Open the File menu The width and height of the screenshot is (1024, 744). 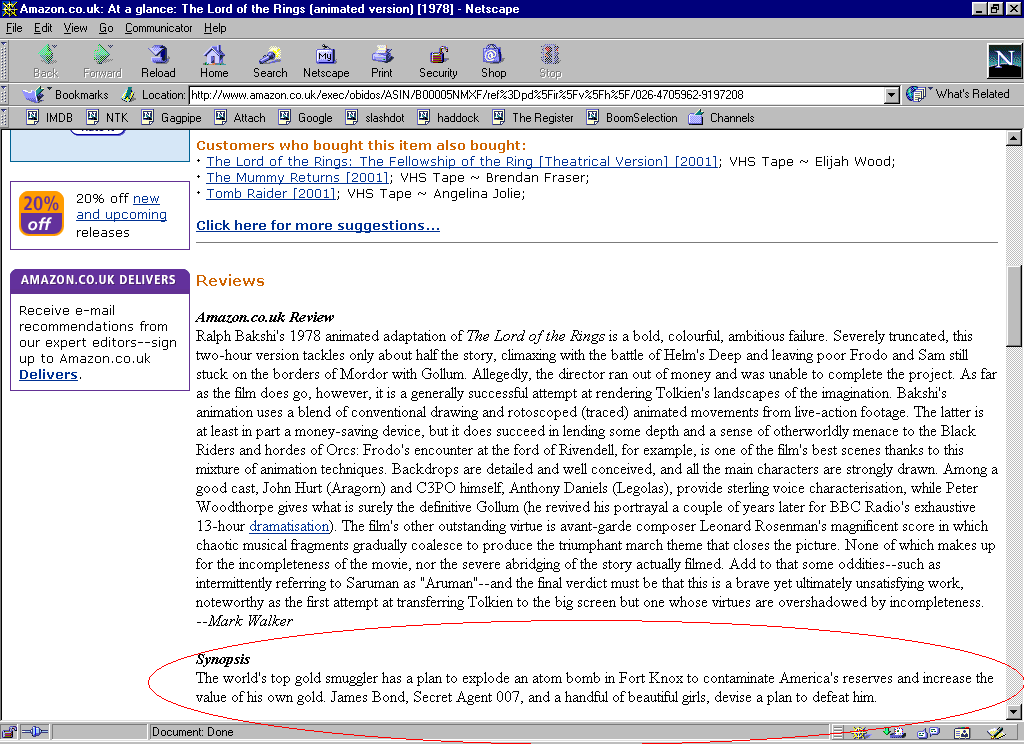14,28
